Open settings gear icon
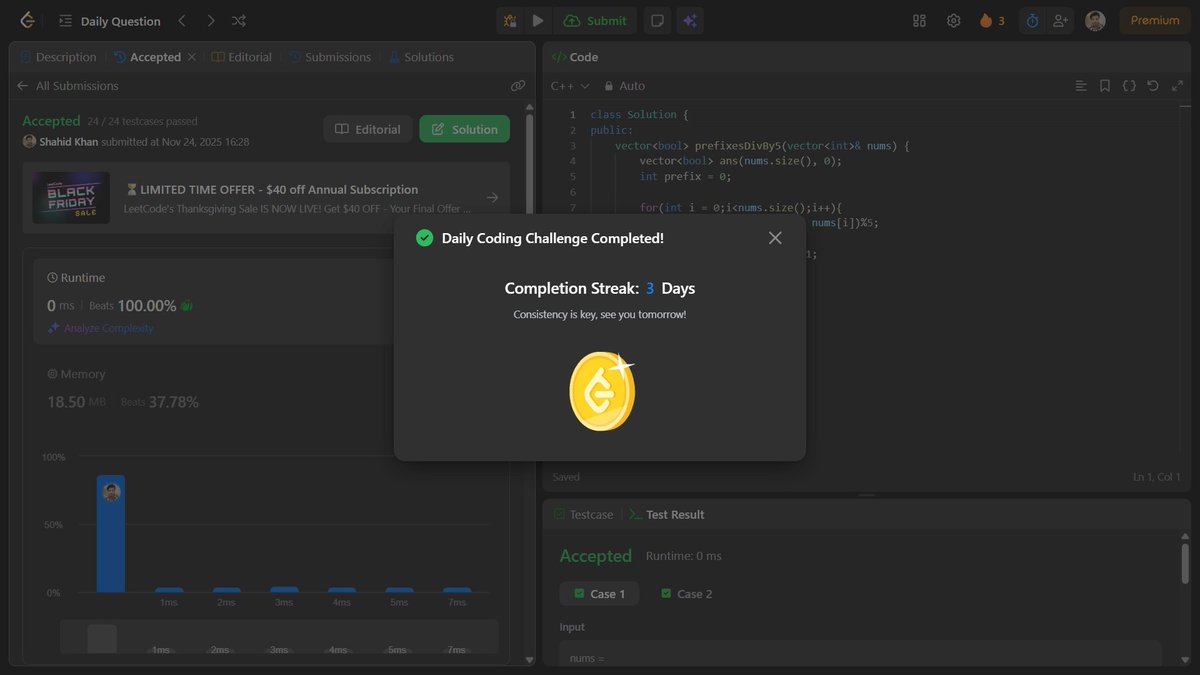The height and width of the screenshot is (675, 1200). (x=954, y=21)
